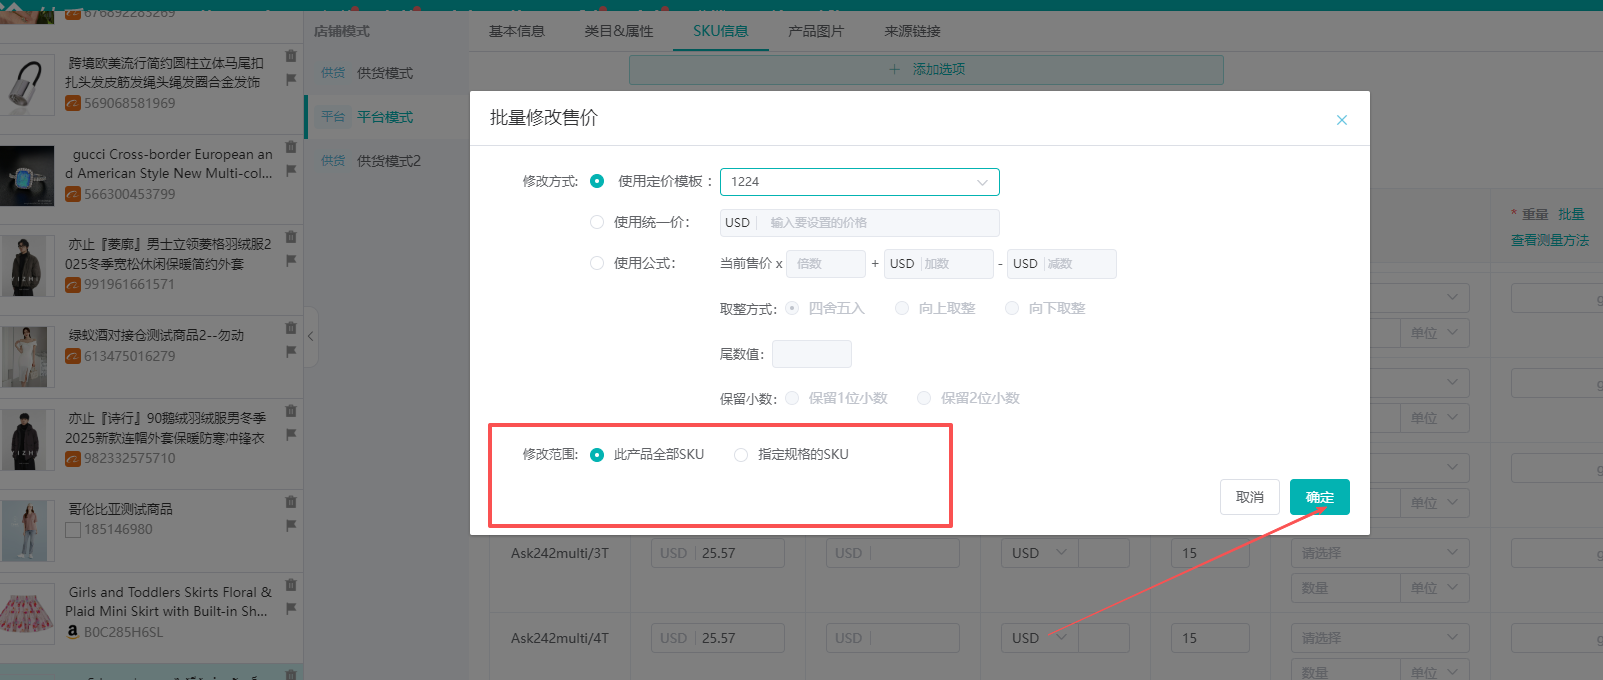Click the trash icon for the 亦止『诗行』down jacket
This screenshot has height=680, width=1603.
coord(291,411)
